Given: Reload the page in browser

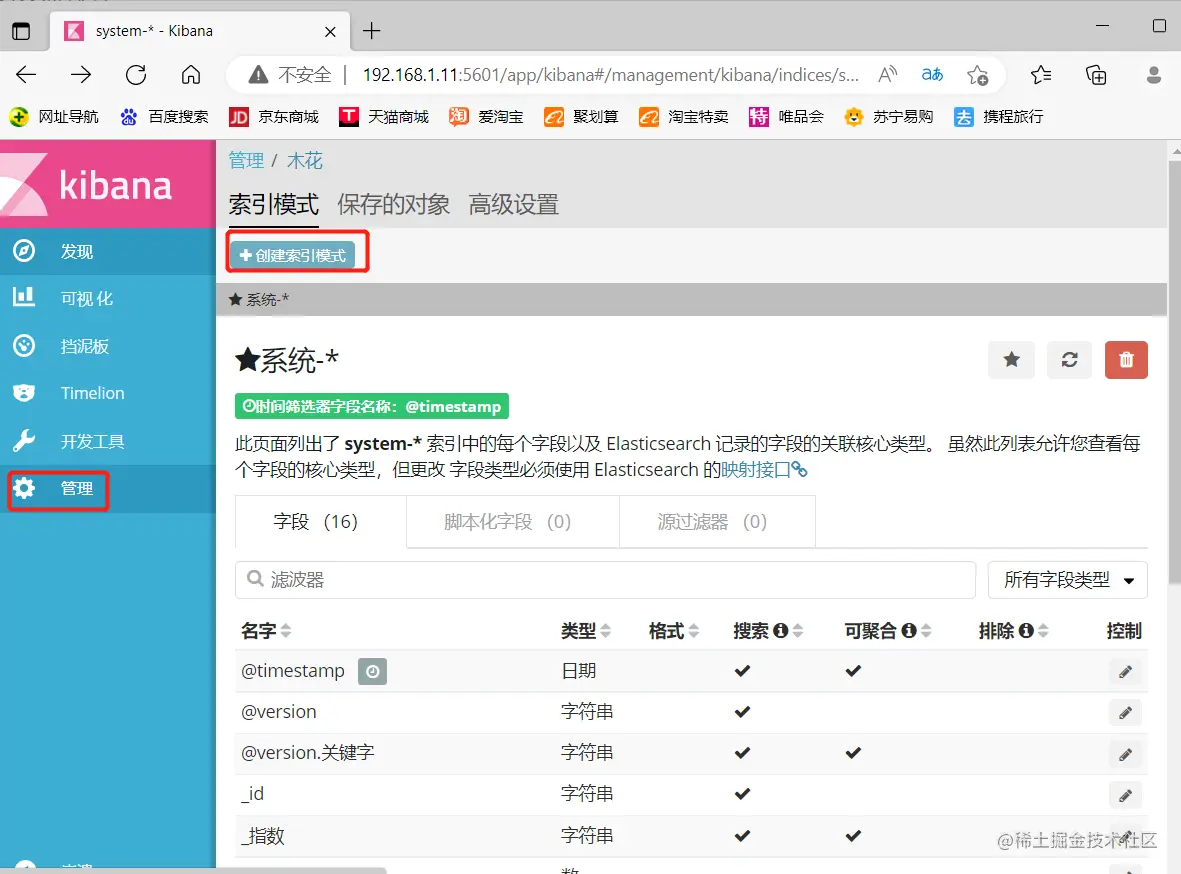Looking at the screenshot, I should click(x=136, y=75).
